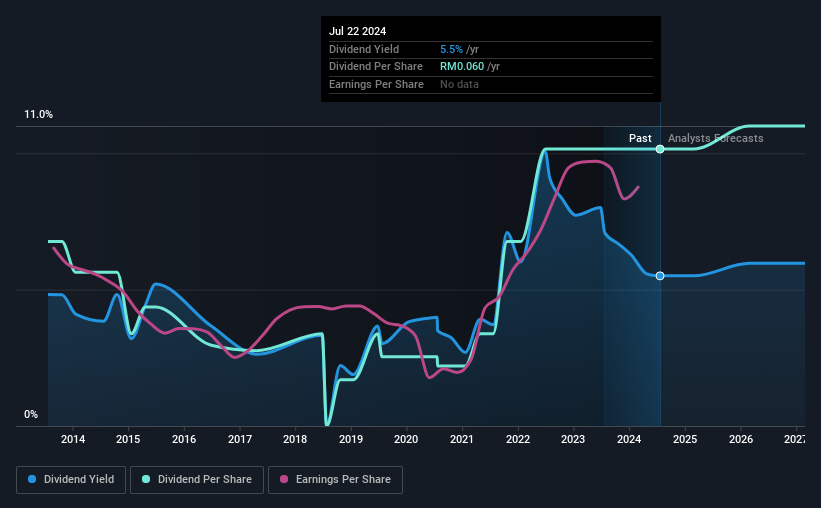This screenshot has width=821, height=508.
Task: Click 'Earnings Per Share' tooltip row label
Action: tap(376, 84)
